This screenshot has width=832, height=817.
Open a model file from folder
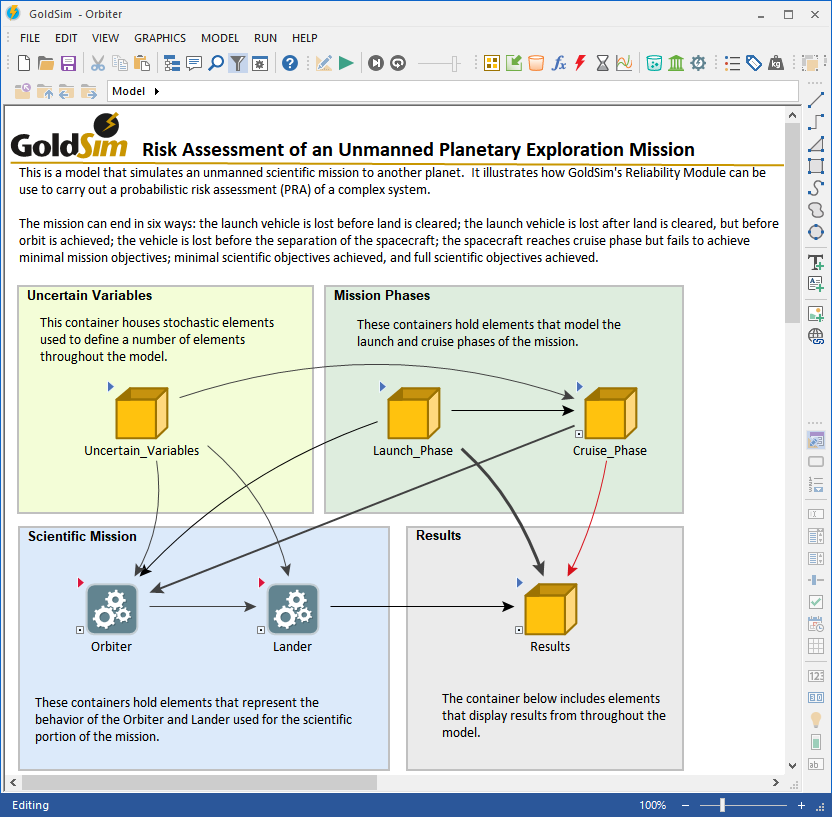46,63
